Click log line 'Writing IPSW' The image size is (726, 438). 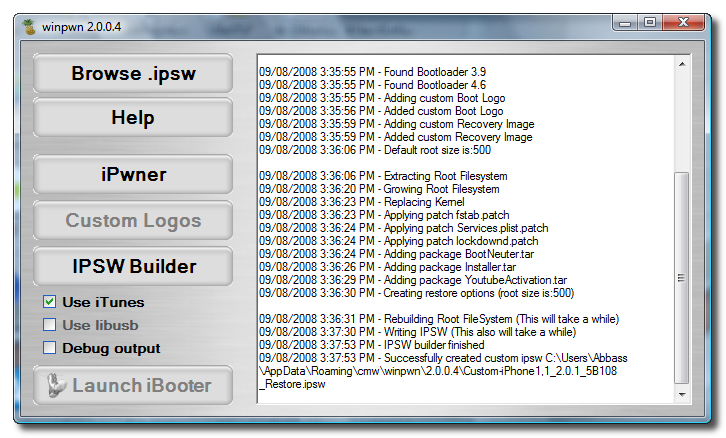pos(418,332)
